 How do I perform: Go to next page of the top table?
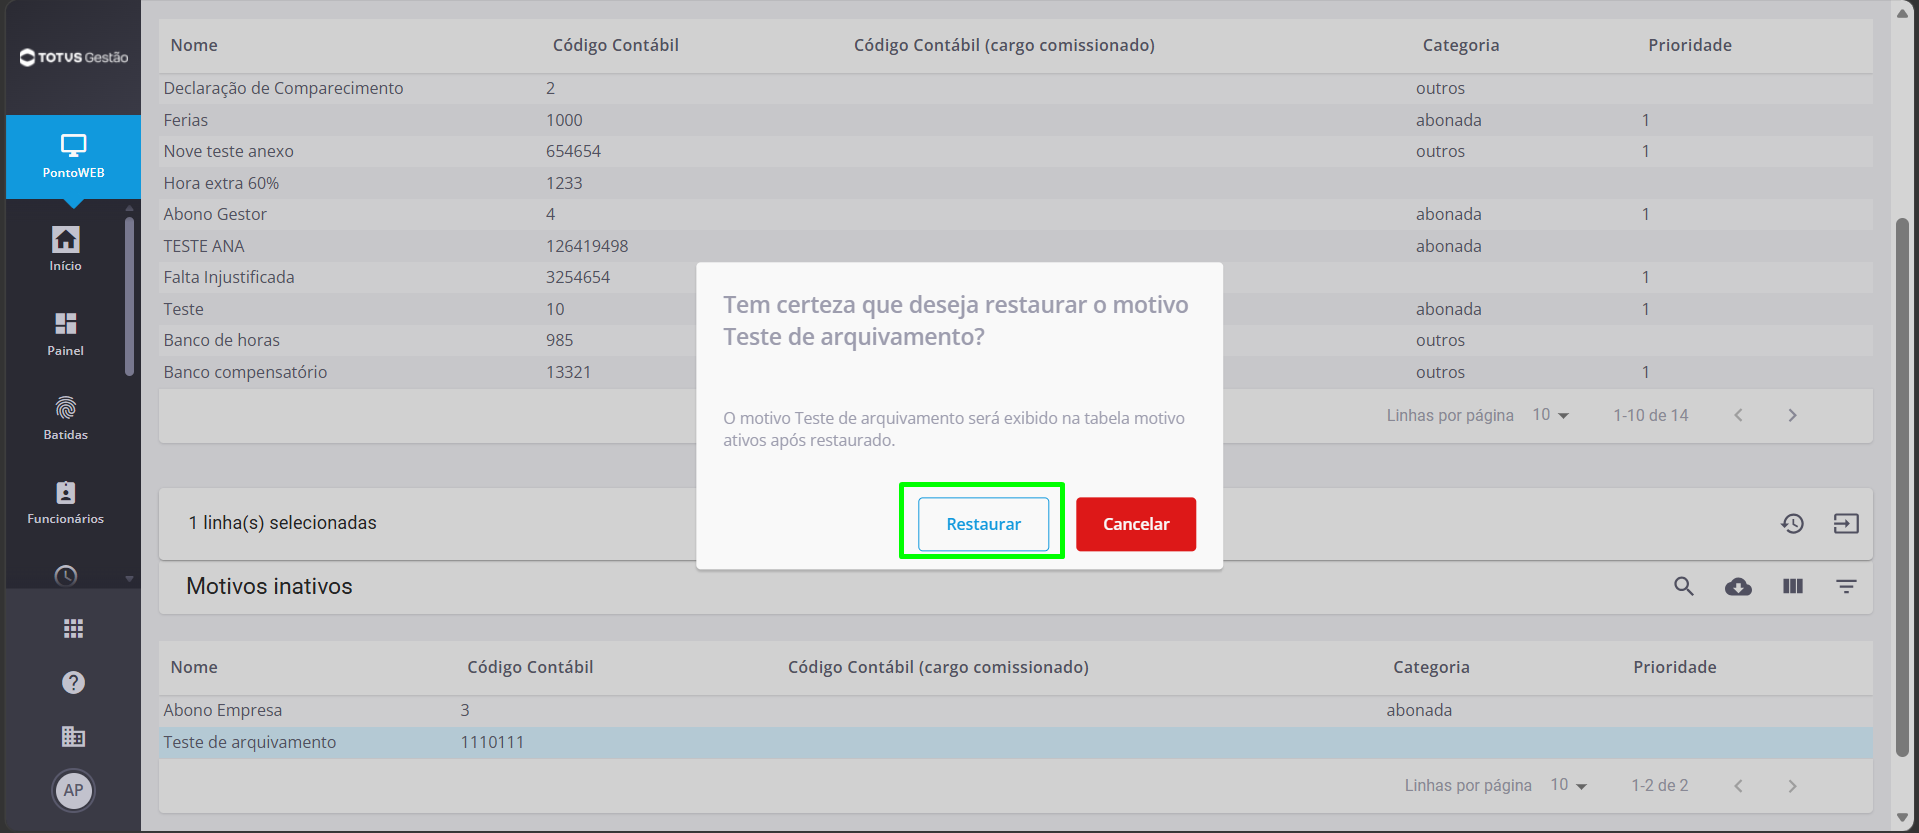tap(1792, 415)
